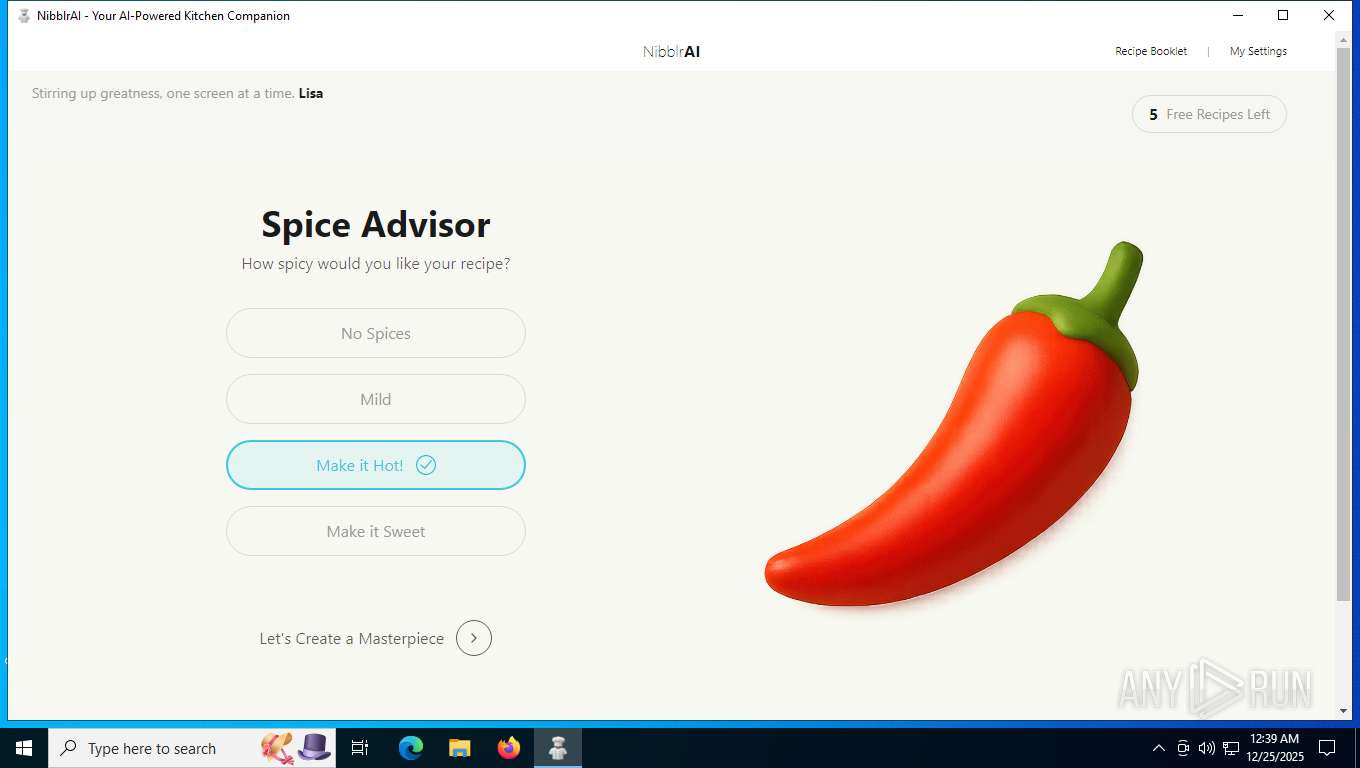Click the scrollbar down arrow
Viewport: 1360px width, 768px height.
1343,711
